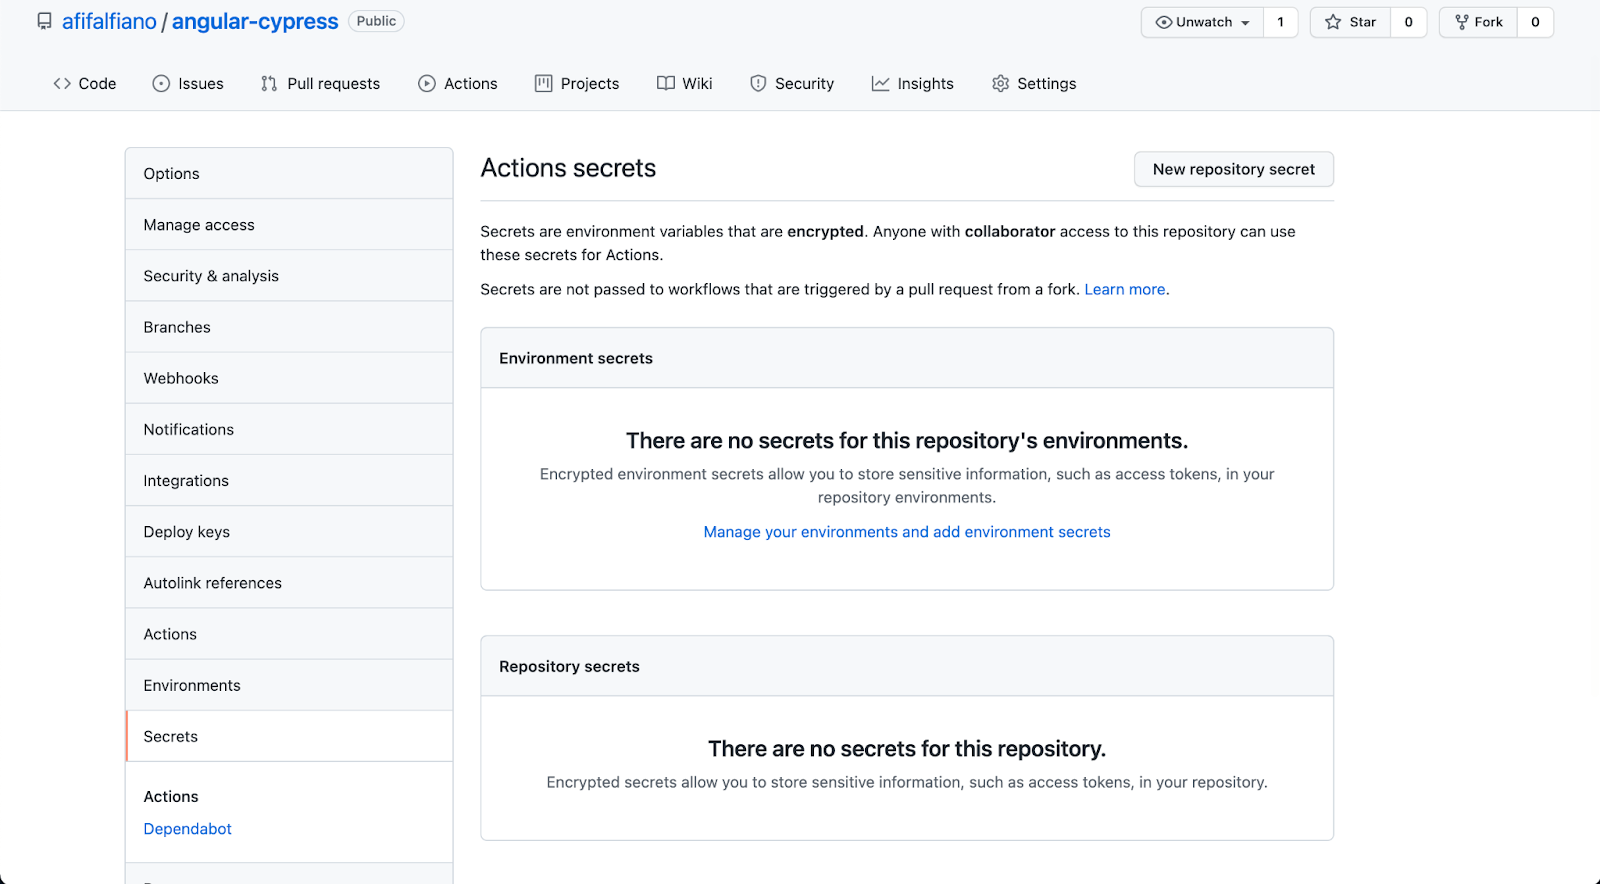Open the Code tab

click(x=85, y=84)
